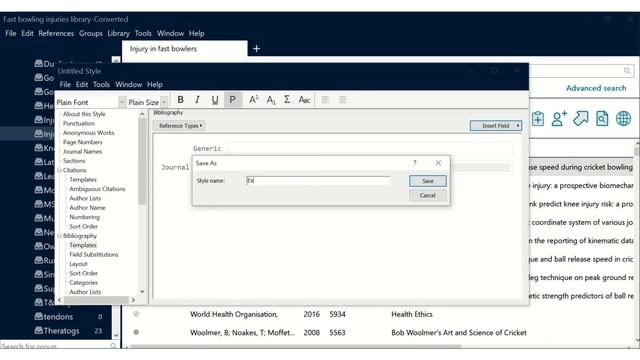Click groups panel scroll down arrow
The height and width of the screenshot is (360, 640).
tap(116, 335)
